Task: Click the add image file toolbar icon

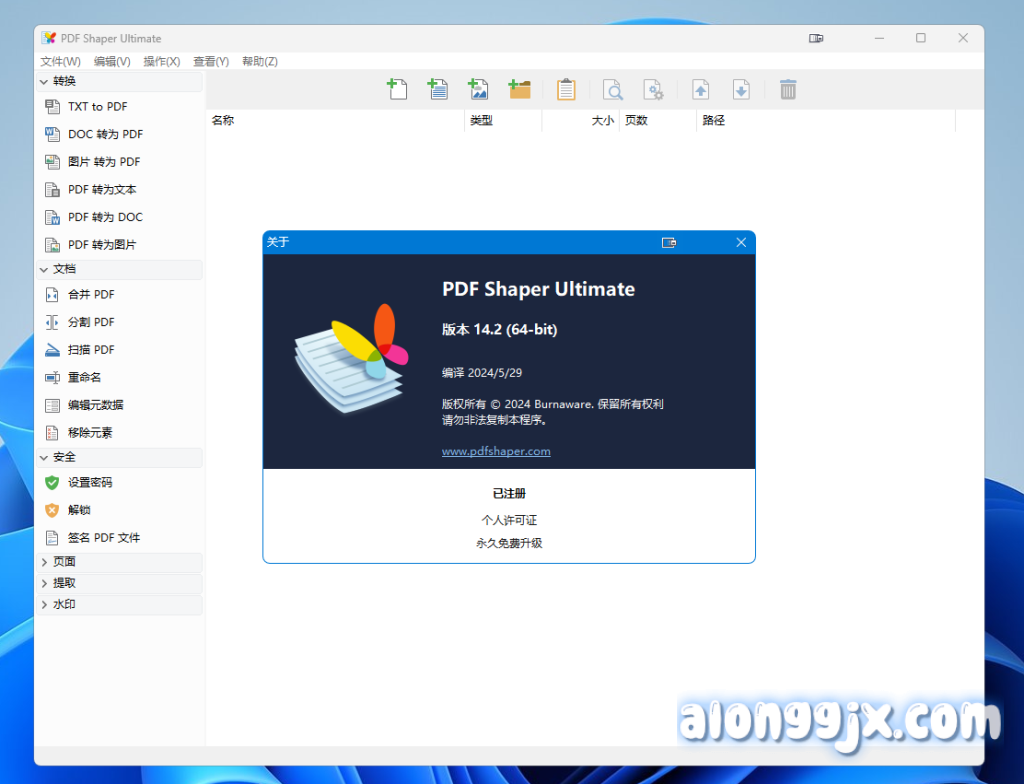Action: (x=479, y=90)
